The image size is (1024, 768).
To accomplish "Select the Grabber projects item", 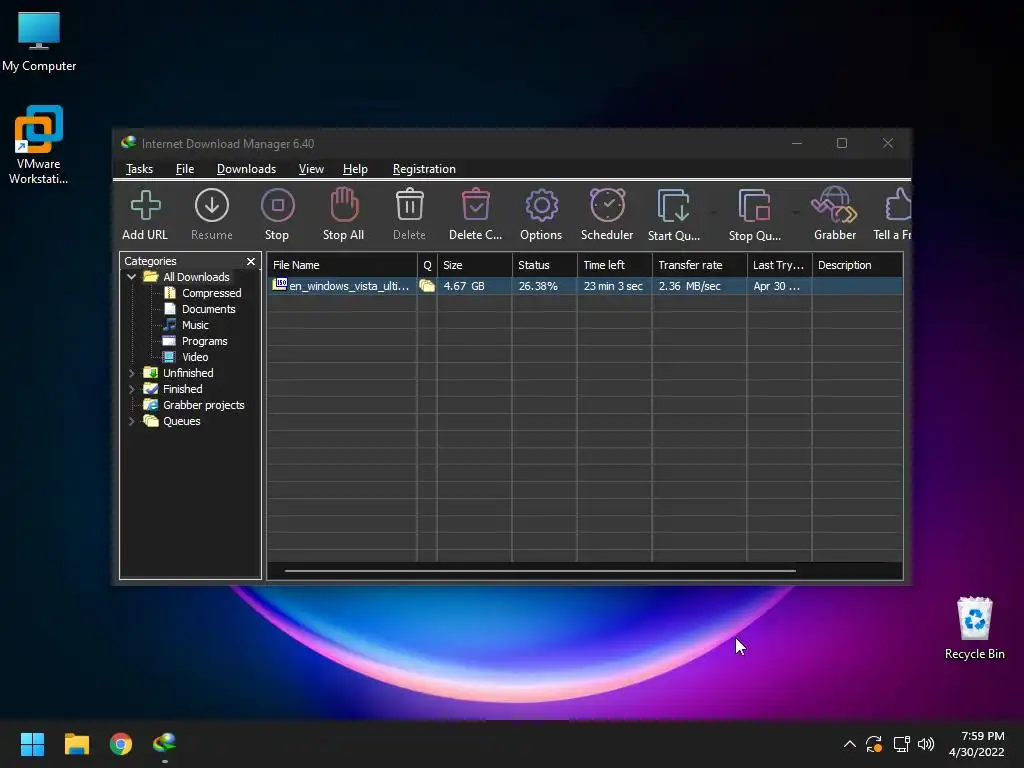I will click(203, 405).
